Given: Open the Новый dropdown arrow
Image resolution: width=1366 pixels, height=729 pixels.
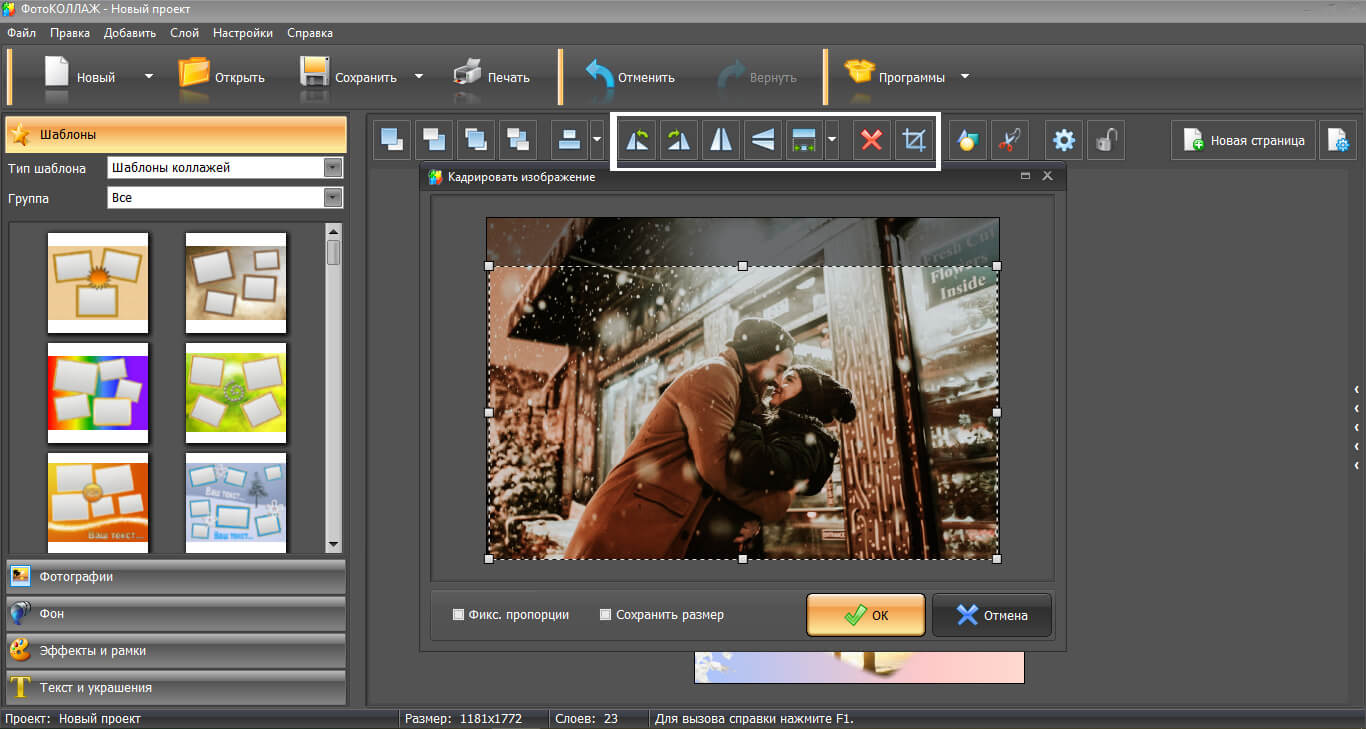Looking at the screenshot, I should coord(149,76).
